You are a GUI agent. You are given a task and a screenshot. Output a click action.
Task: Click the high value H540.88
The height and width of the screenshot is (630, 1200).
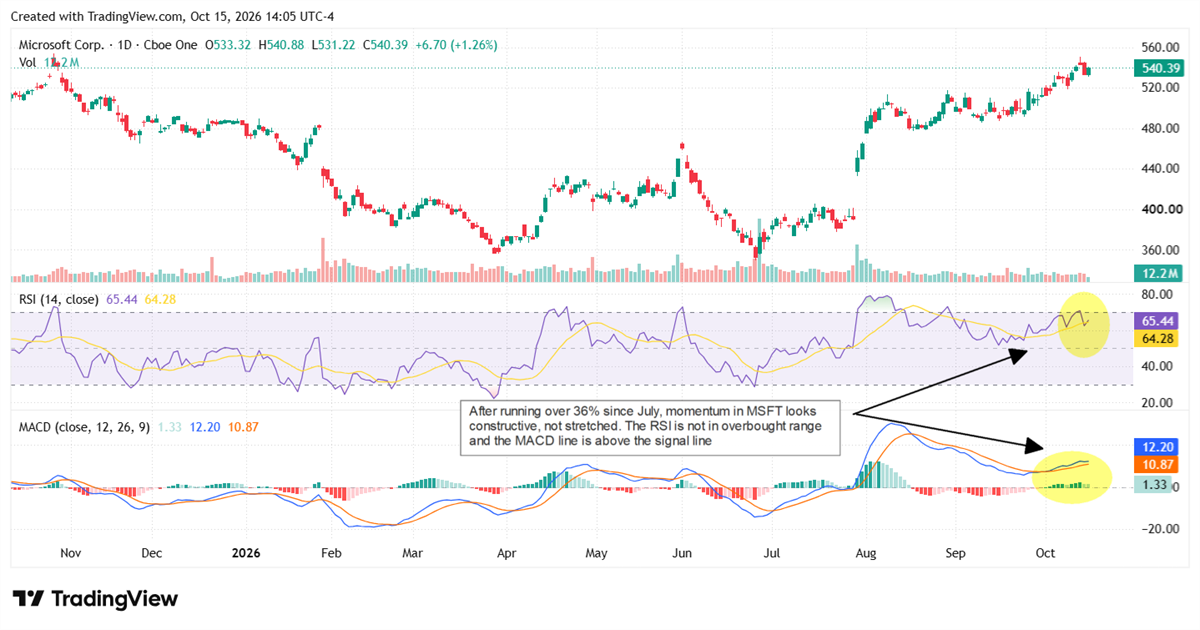pyautogui.click(x=283, y=45)
